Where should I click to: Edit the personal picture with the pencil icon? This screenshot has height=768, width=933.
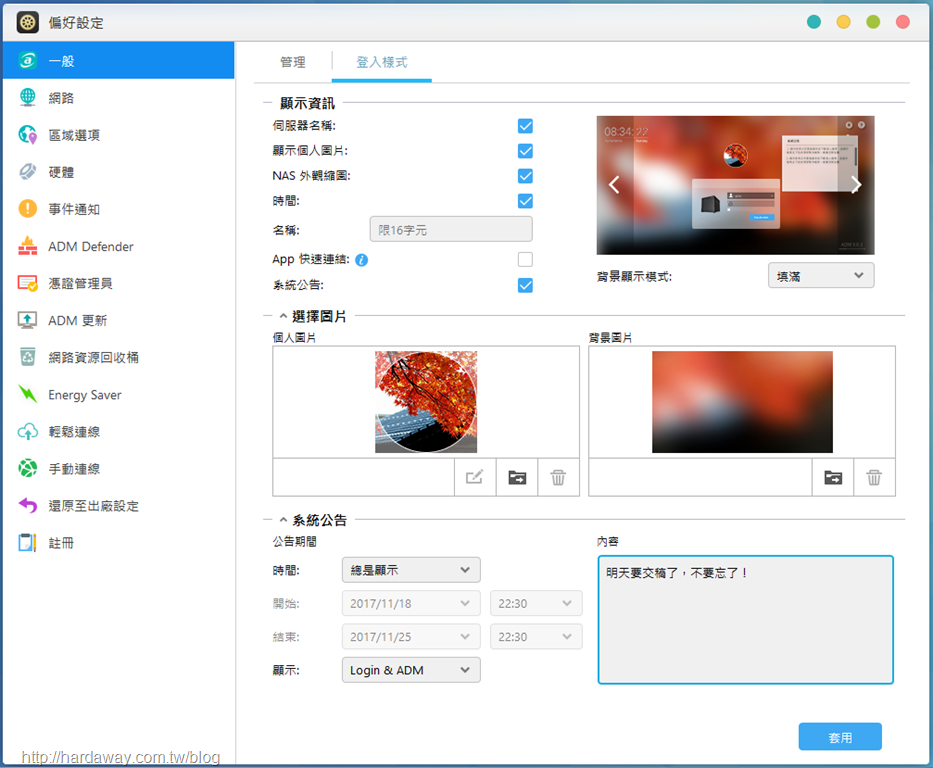pos(475,477)
